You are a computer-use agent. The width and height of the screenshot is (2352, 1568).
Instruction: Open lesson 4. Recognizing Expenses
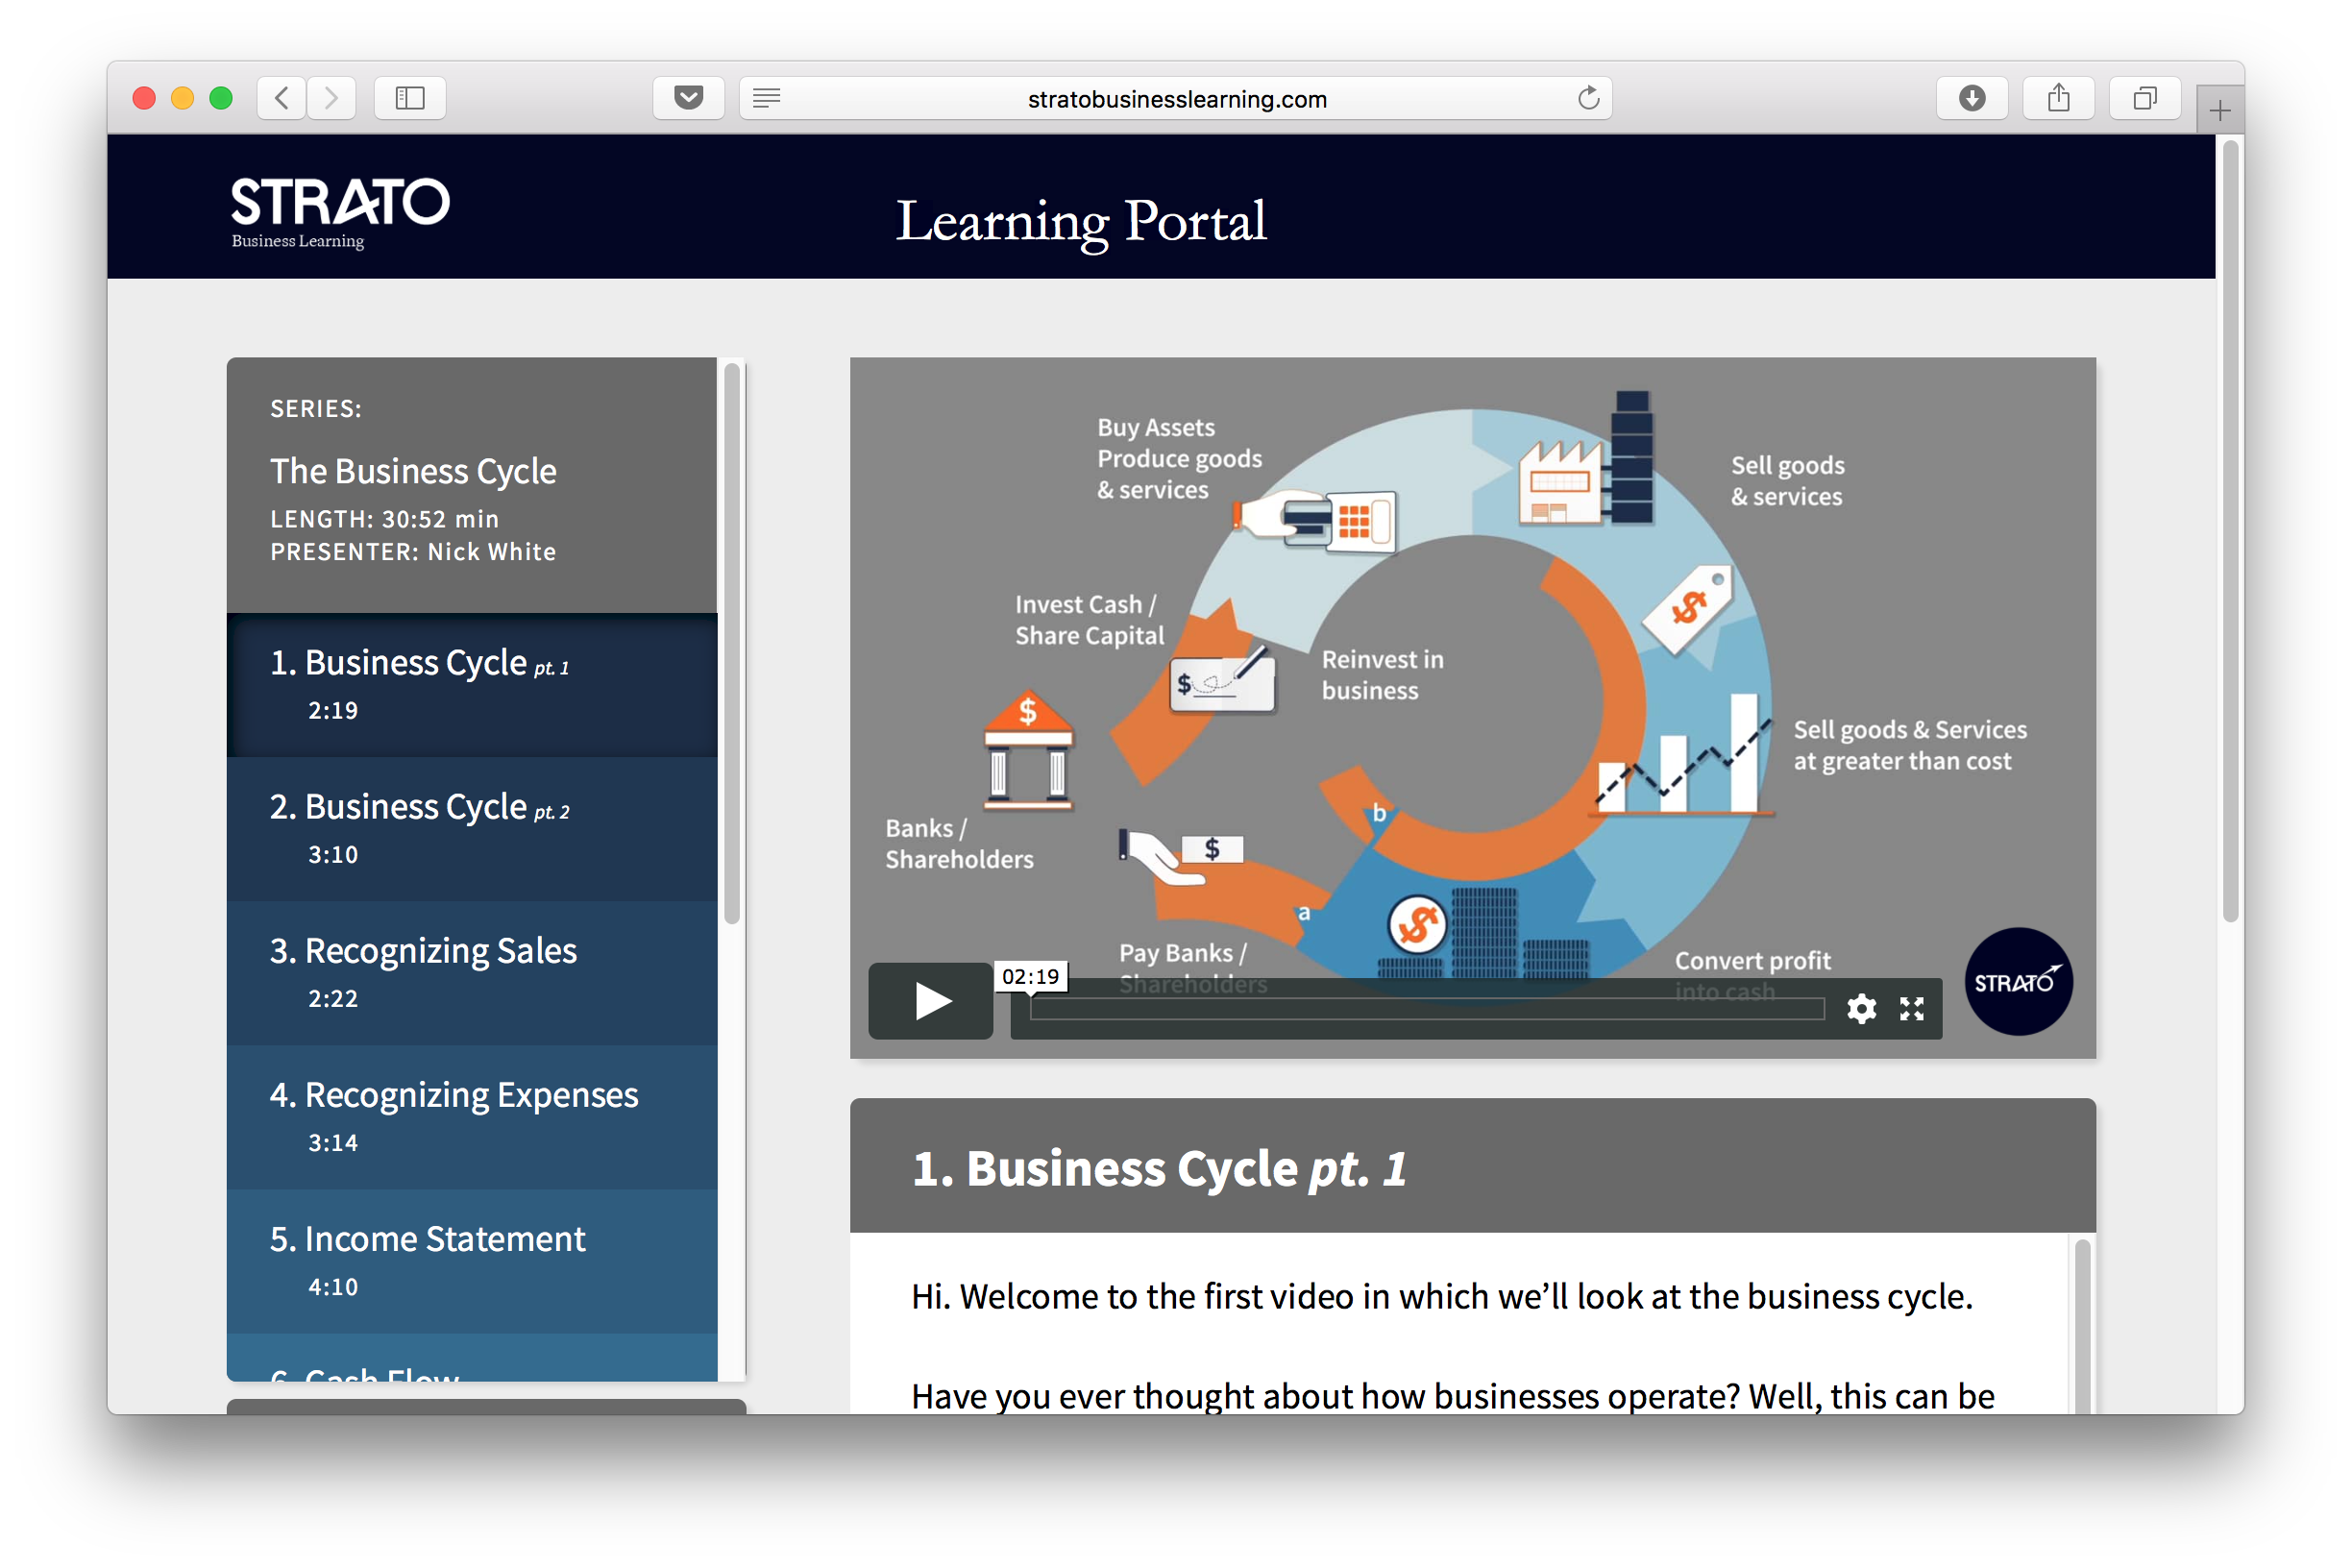click(472, 1117)
